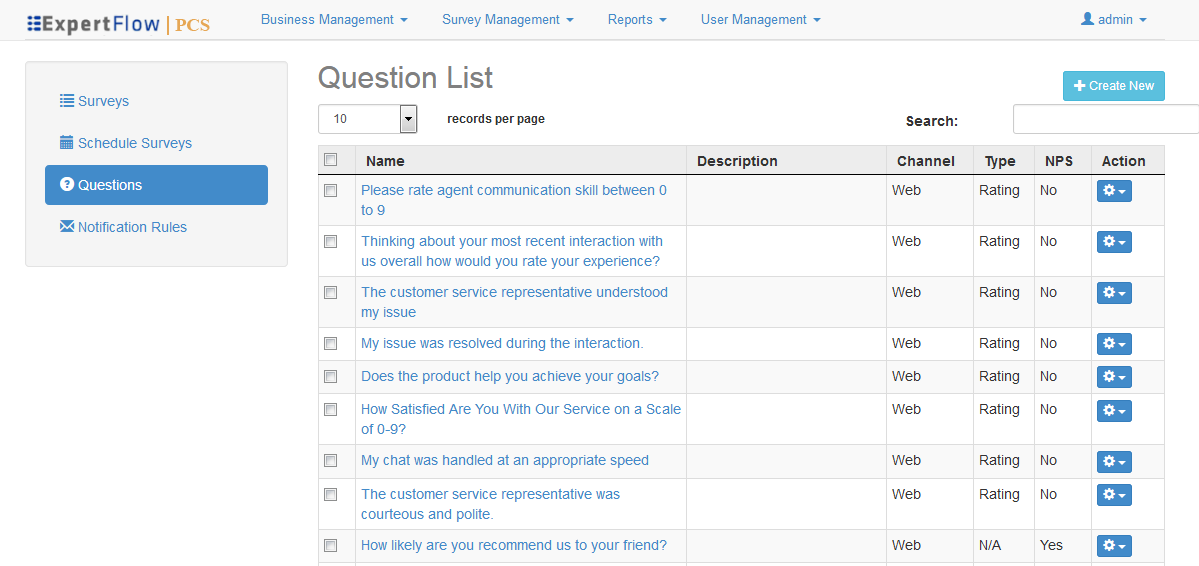Click into the Search input field

[x=1105, y=119]
